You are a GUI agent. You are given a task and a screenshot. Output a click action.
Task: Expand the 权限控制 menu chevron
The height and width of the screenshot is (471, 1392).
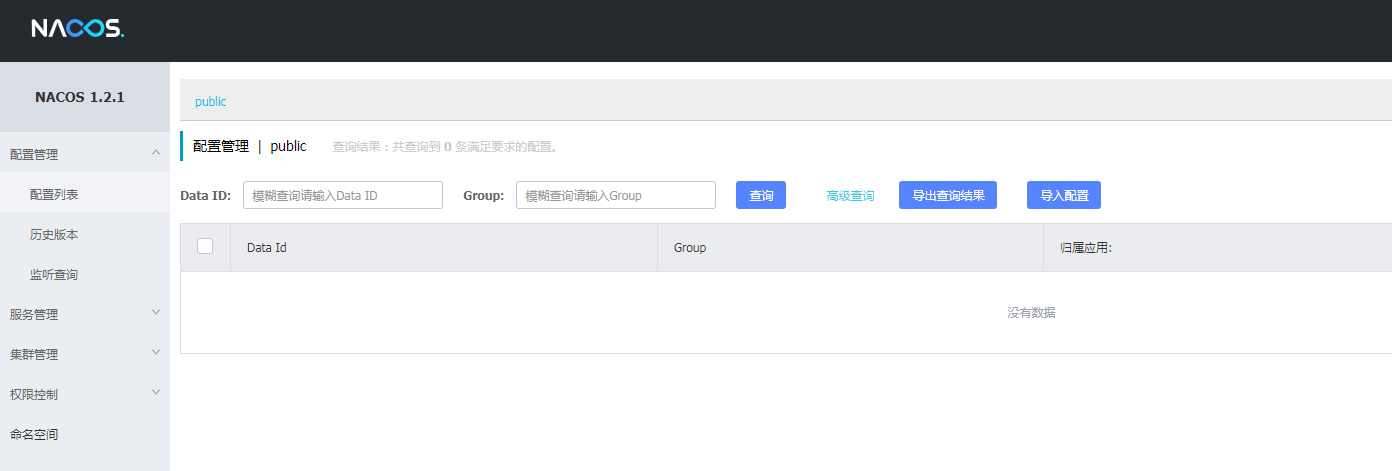point(155,392)
